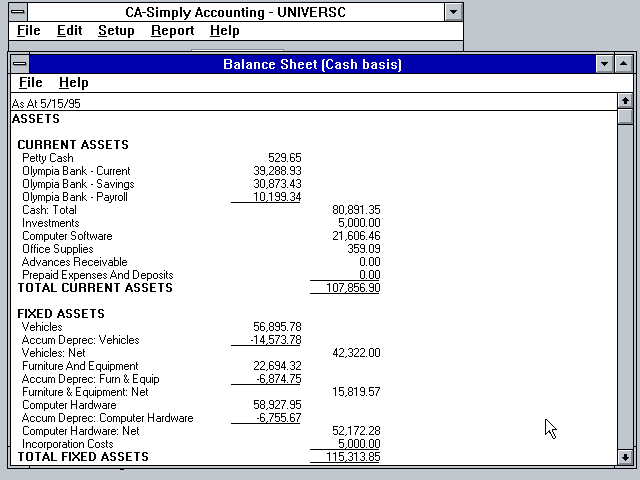Click the ASSETS heading
This screenshot has width=640, height=480.
coord(36,119)
